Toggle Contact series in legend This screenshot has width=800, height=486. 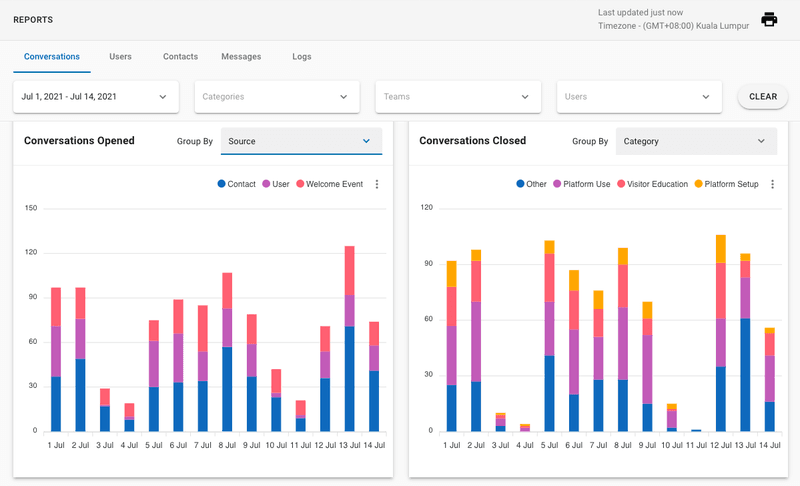click(x=236, y=184)
